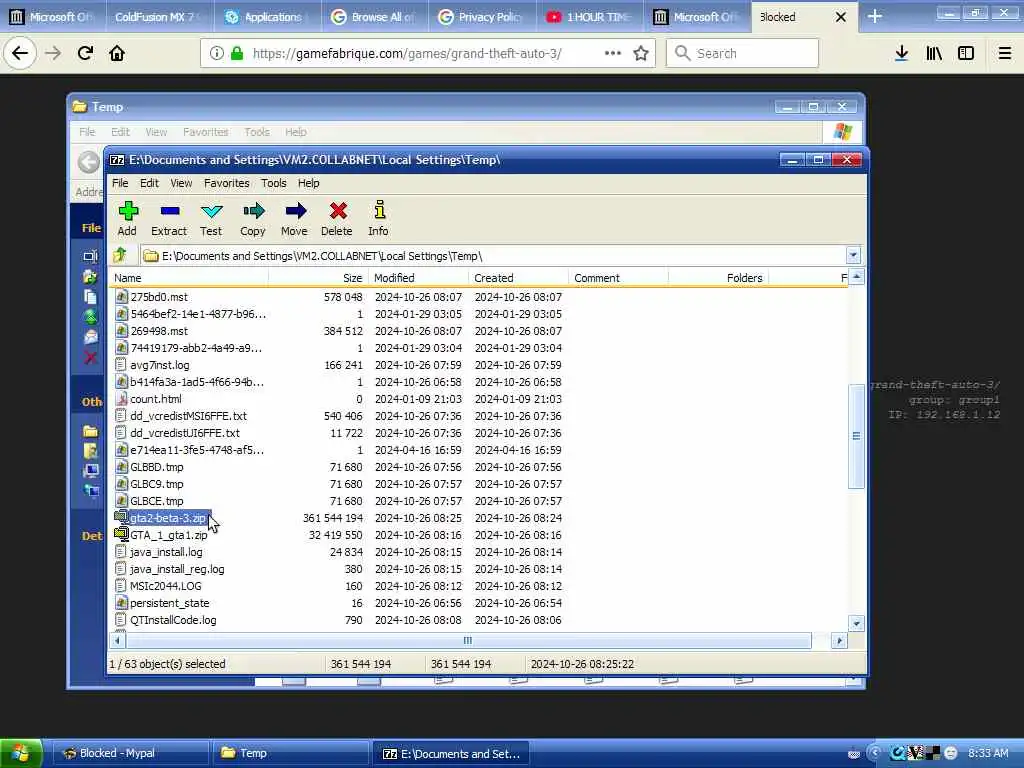Open the browser hamburger menu
The height and width of the screenshot is (768, 1024).
(x=1005, y=54)
